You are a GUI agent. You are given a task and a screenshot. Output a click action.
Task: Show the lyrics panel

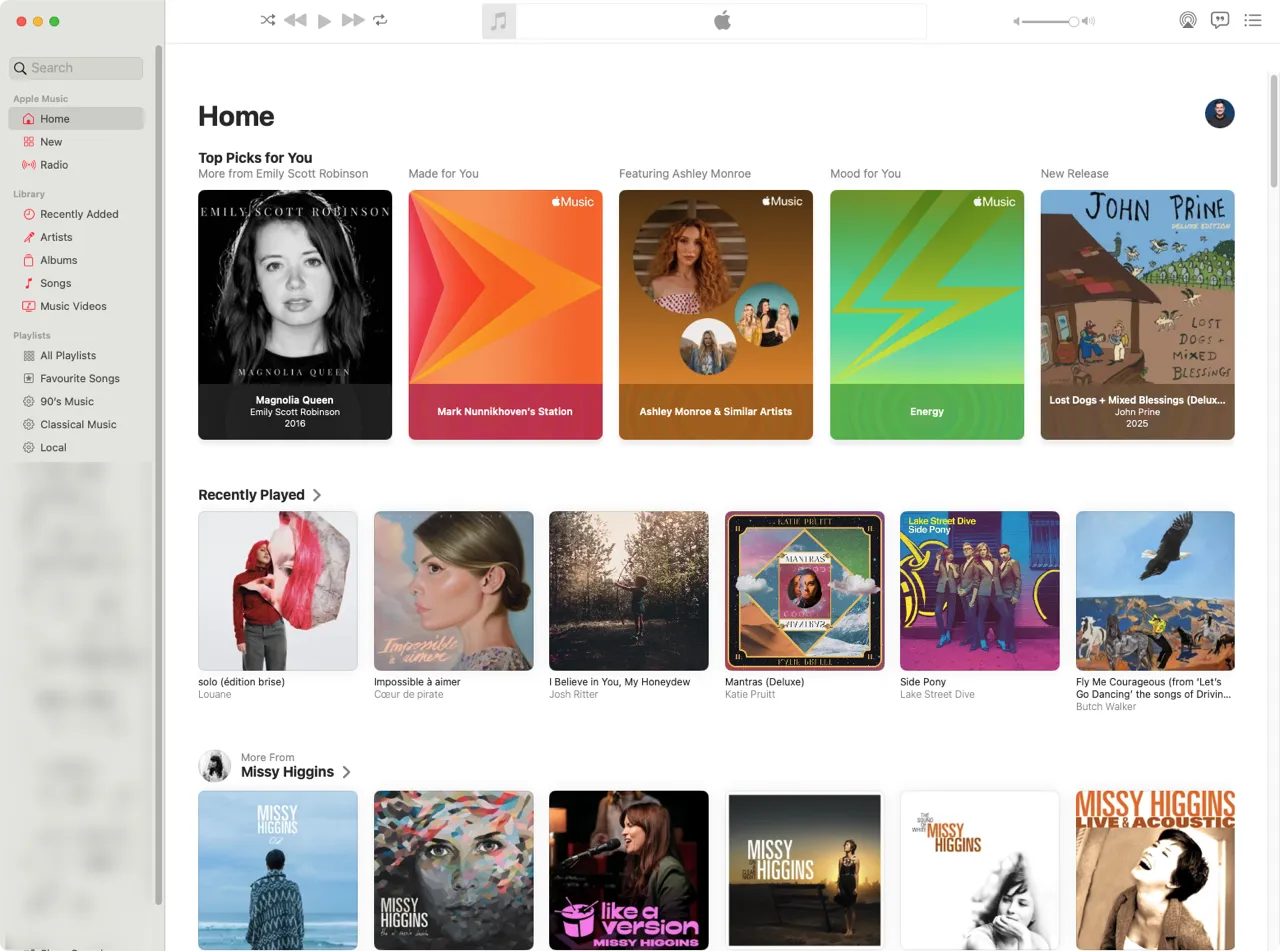click(1219, 20)
